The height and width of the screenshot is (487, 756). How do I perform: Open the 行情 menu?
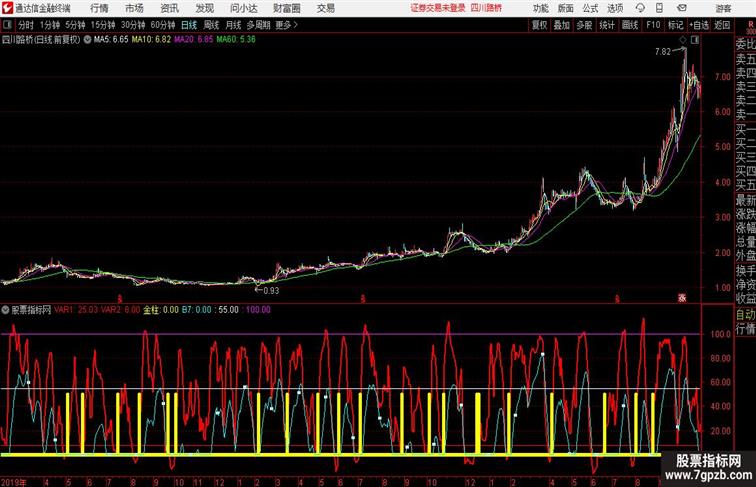click(99, 8)
